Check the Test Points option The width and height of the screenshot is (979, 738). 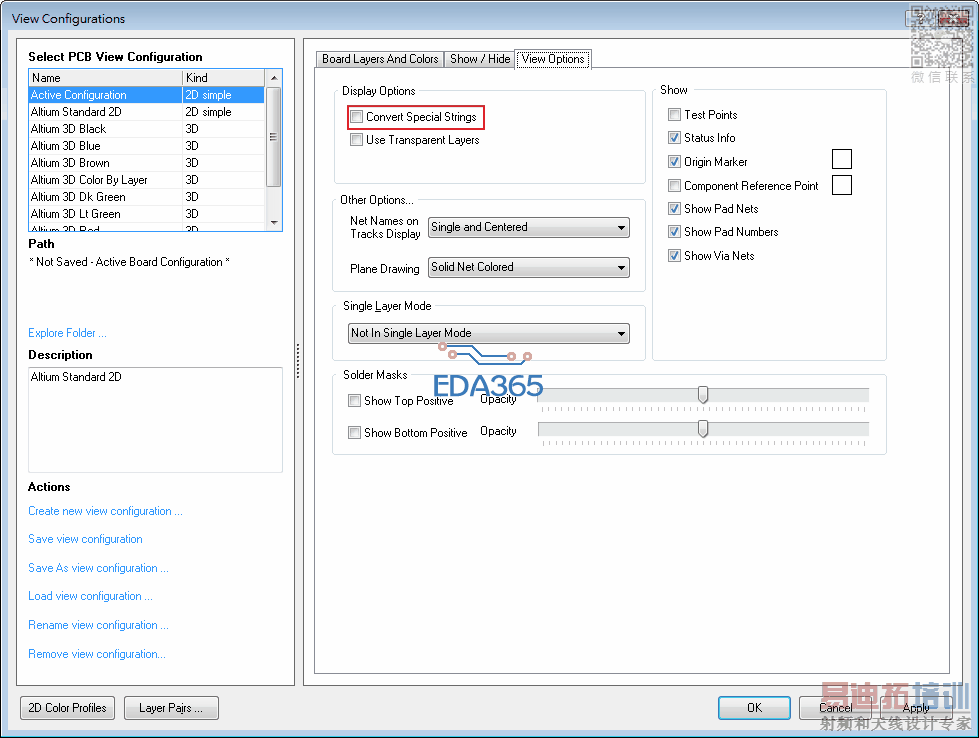click(x=674, y=115)
